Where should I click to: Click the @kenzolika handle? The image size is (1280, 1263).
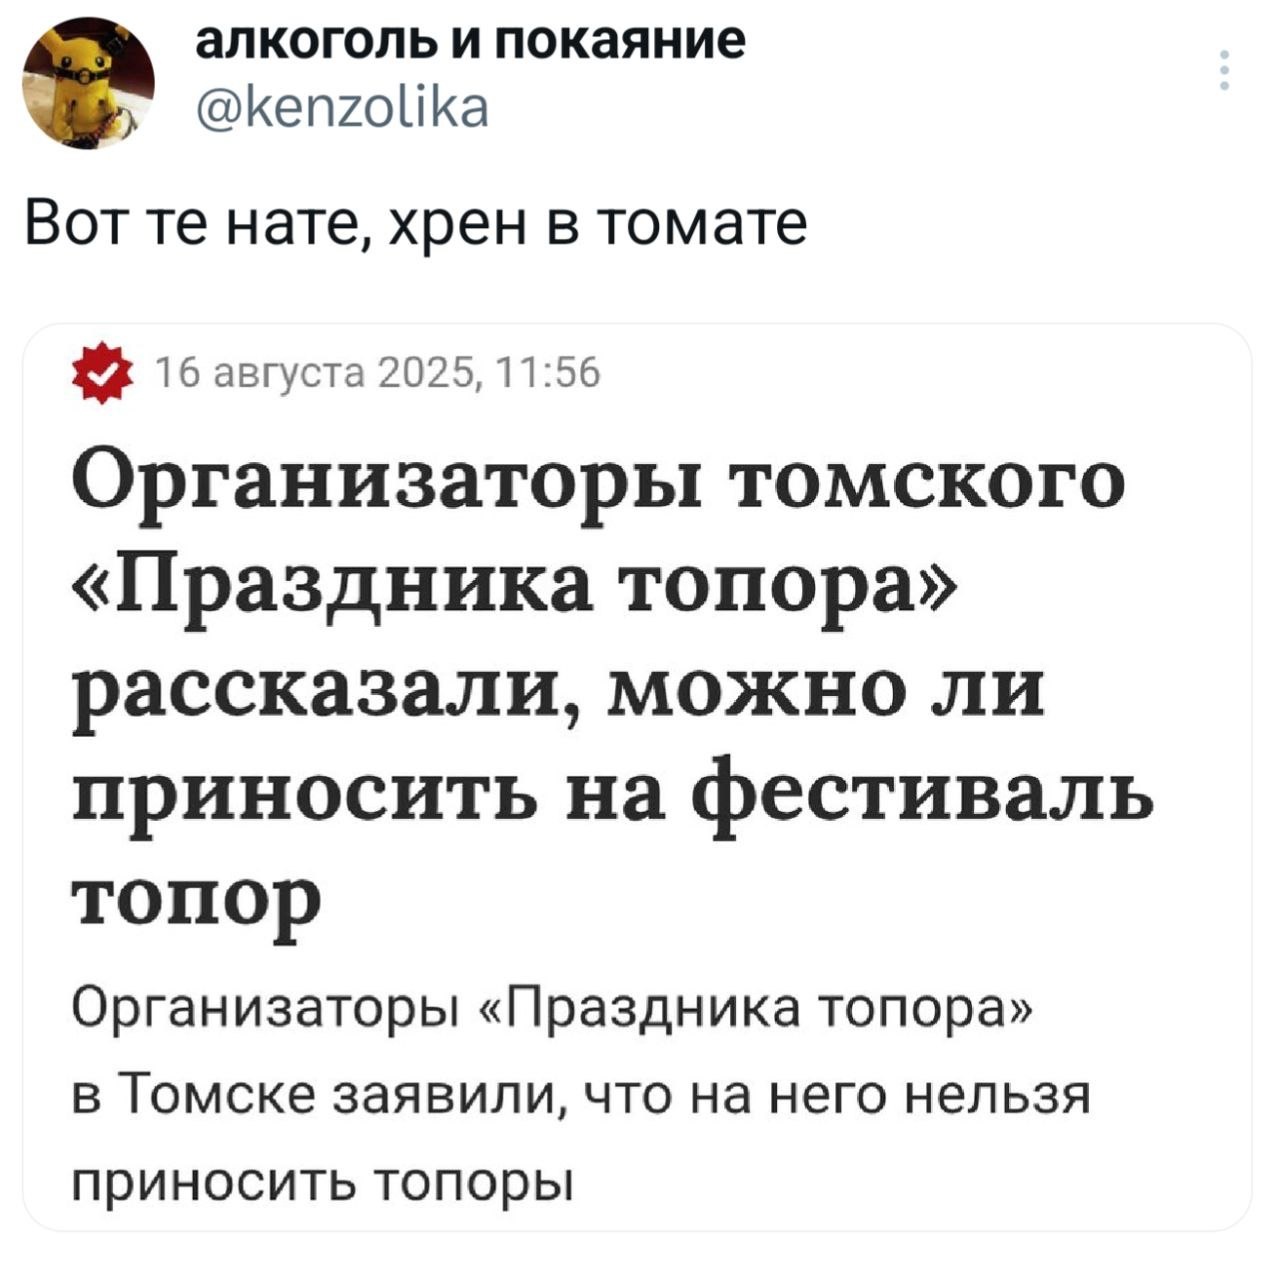[341, 107]
